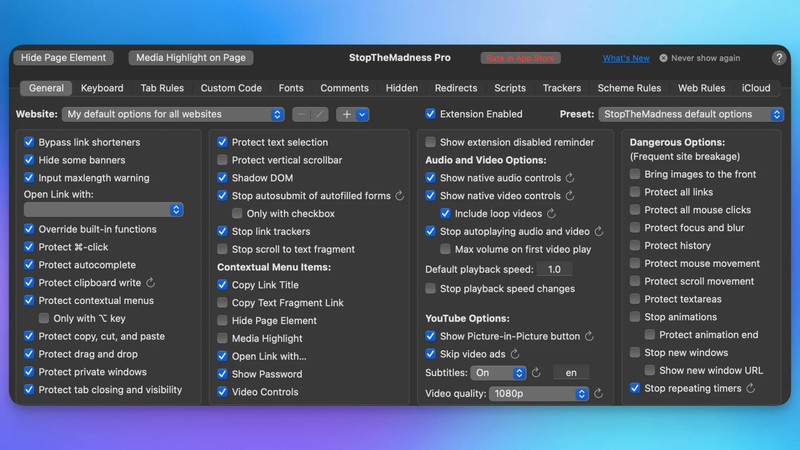Viewport: 800px width, 450px height.
Task: Click reload icon beside Video quality dropdown
Action: pyautogui.click(x=598, y=394)
